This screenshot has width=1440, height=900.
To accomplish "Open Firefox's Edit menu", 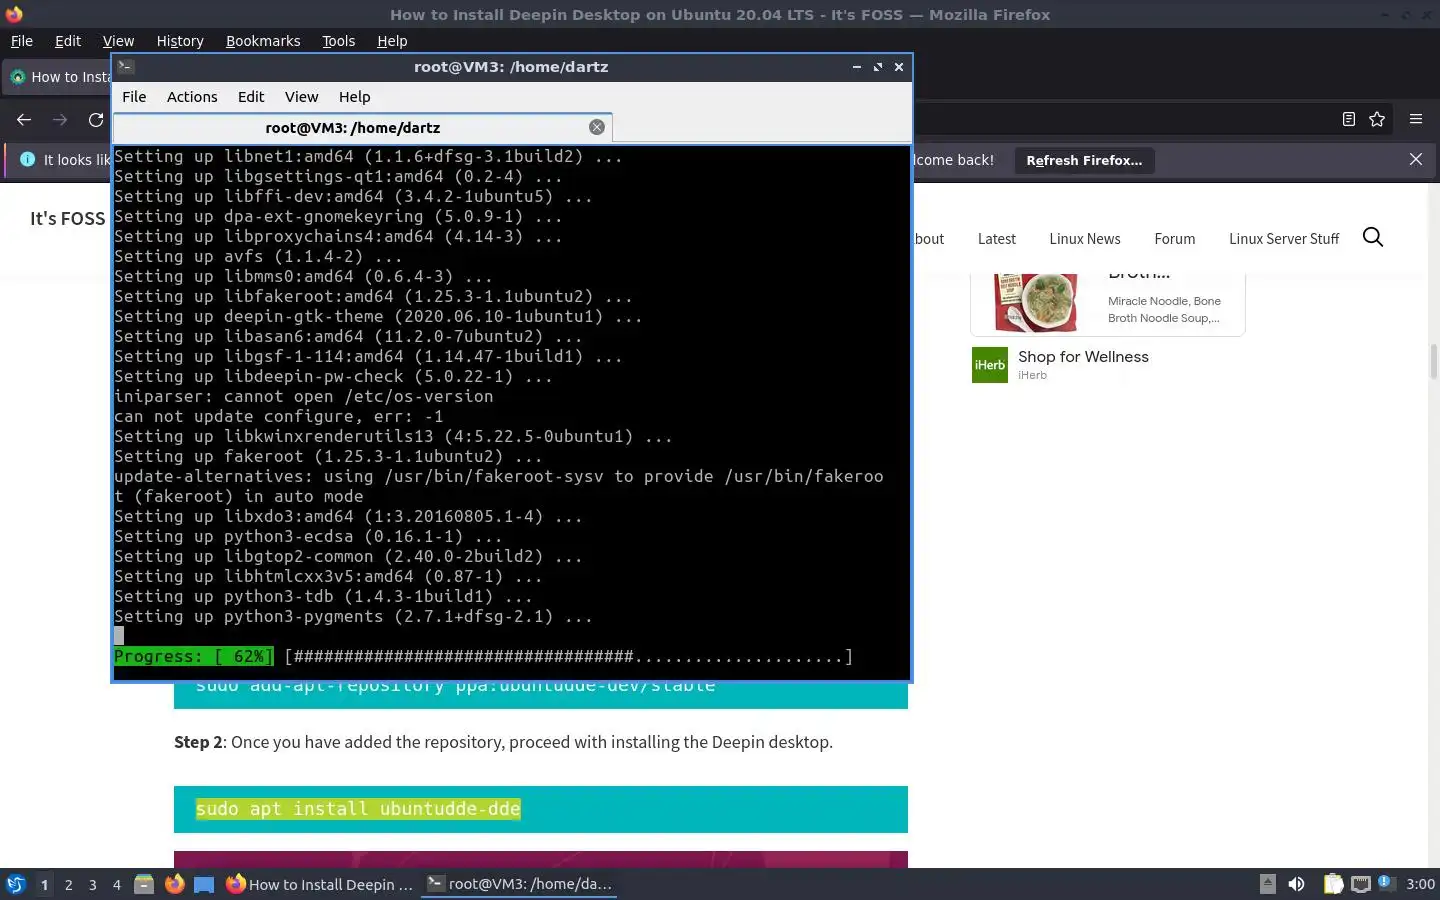I will pyautogui.click(x=68, y=41).
